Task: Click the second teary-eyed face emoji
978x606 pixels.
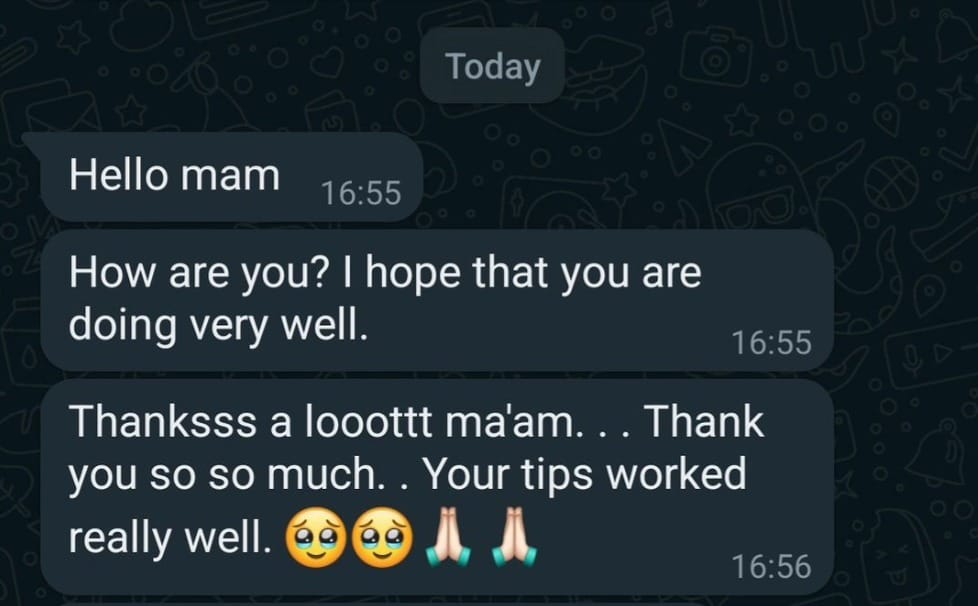Action: click(382, 537)
